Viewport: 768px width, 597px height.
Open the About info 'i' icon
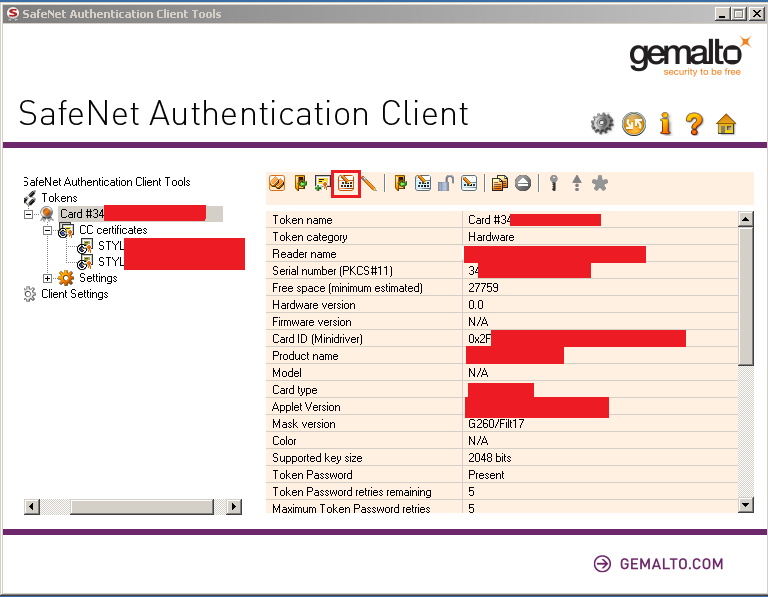pos(664,123)
